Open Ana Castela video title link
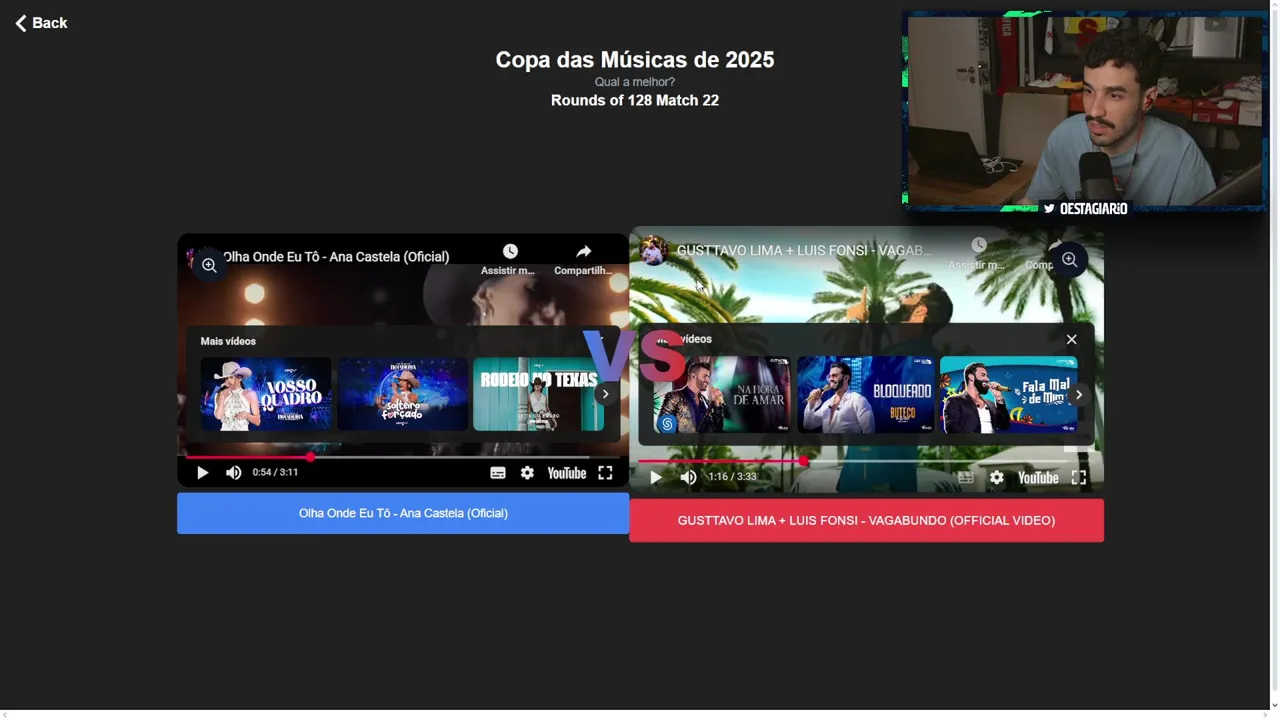1280x720 pixels. click(336, 257)
